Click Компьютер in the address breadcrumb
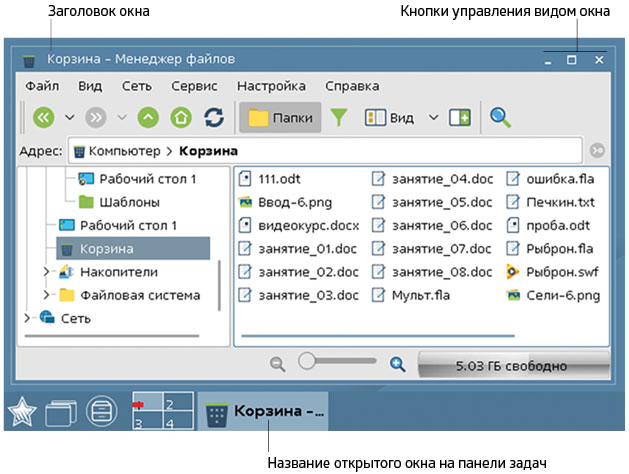 point(123,151)
